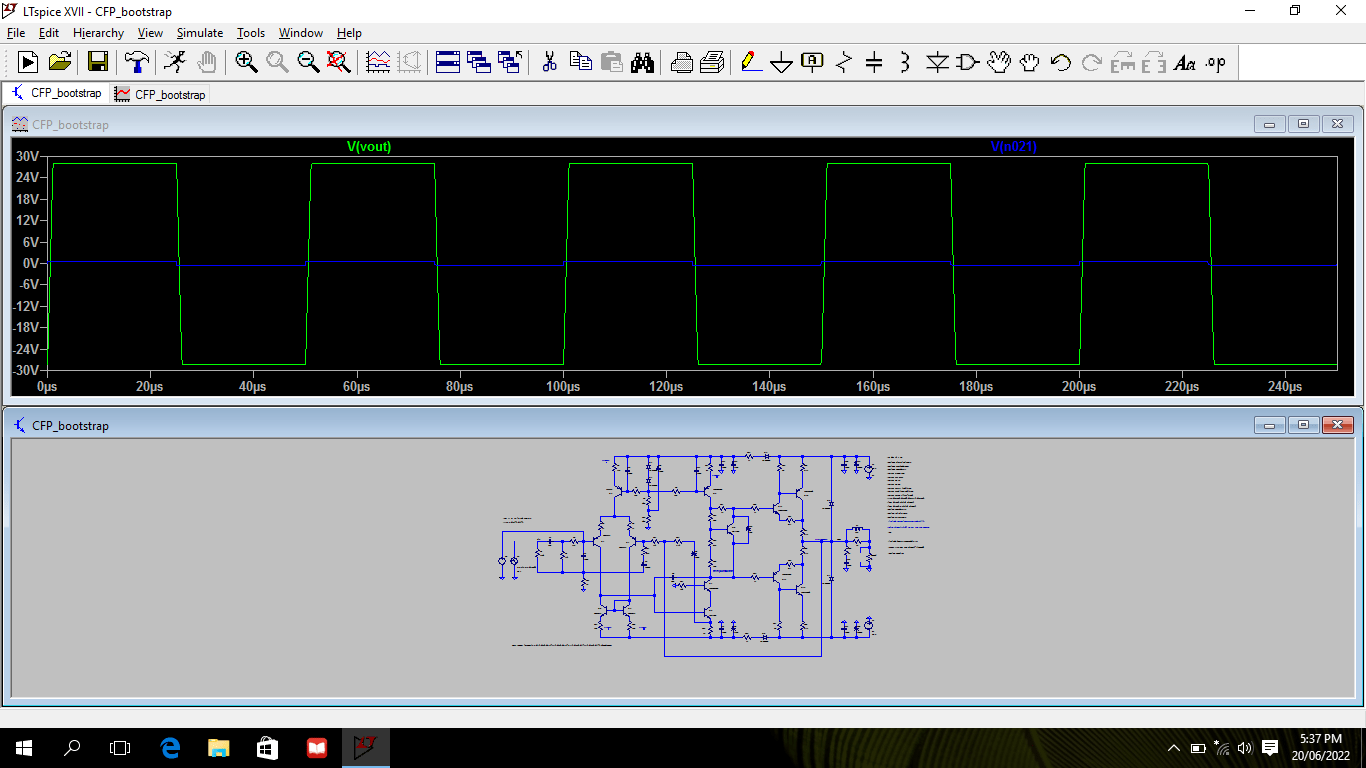Open the volume control in system tray
This screenshot has width=1366, height=768.
click(1244, 747)
